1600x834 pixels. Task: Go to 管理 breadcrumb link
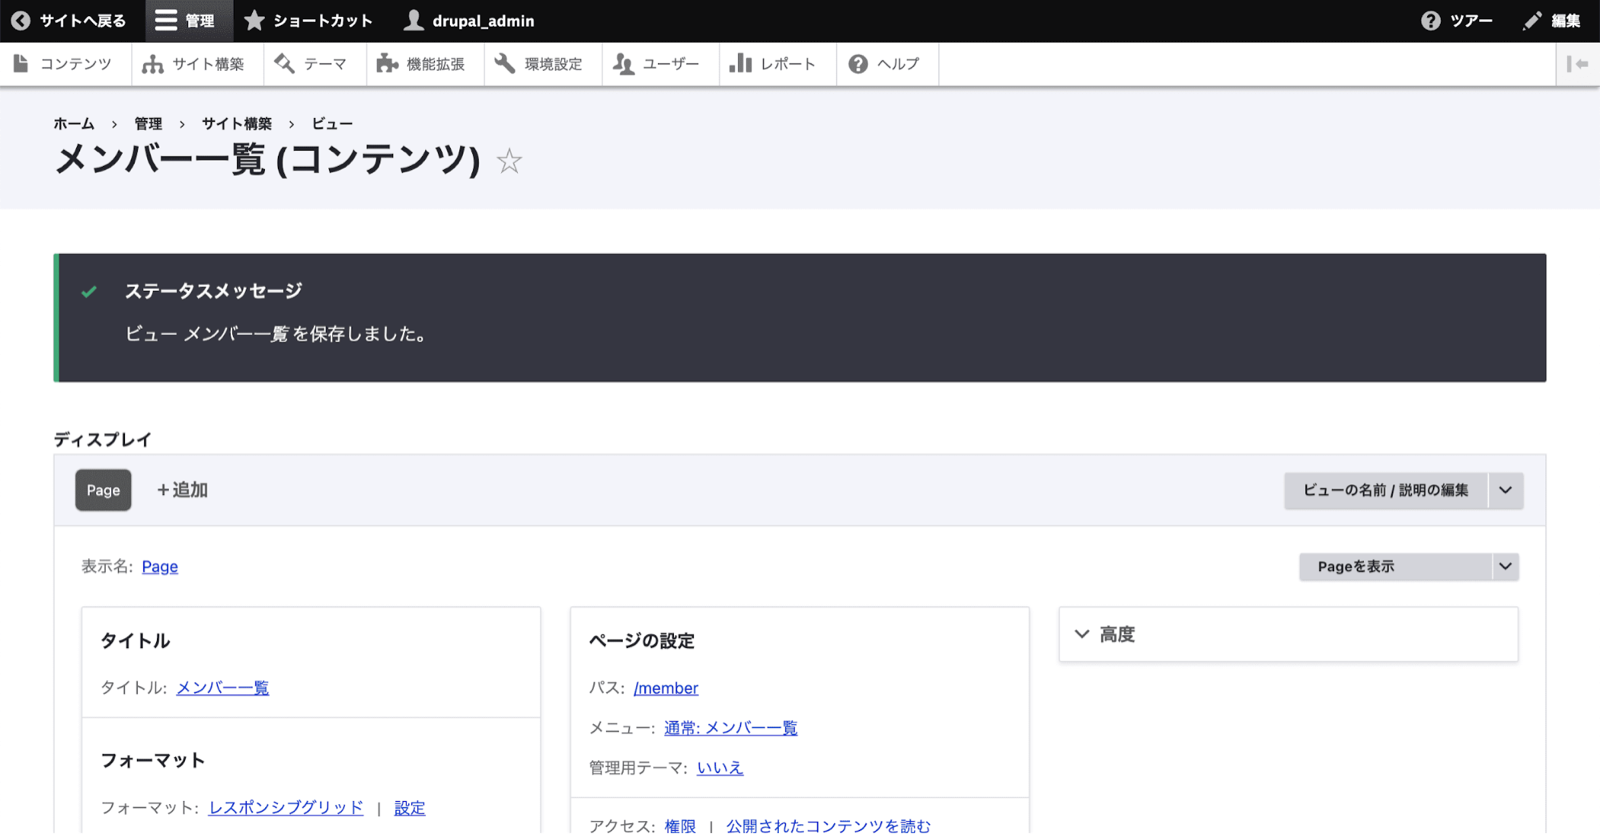coord(148,124)
